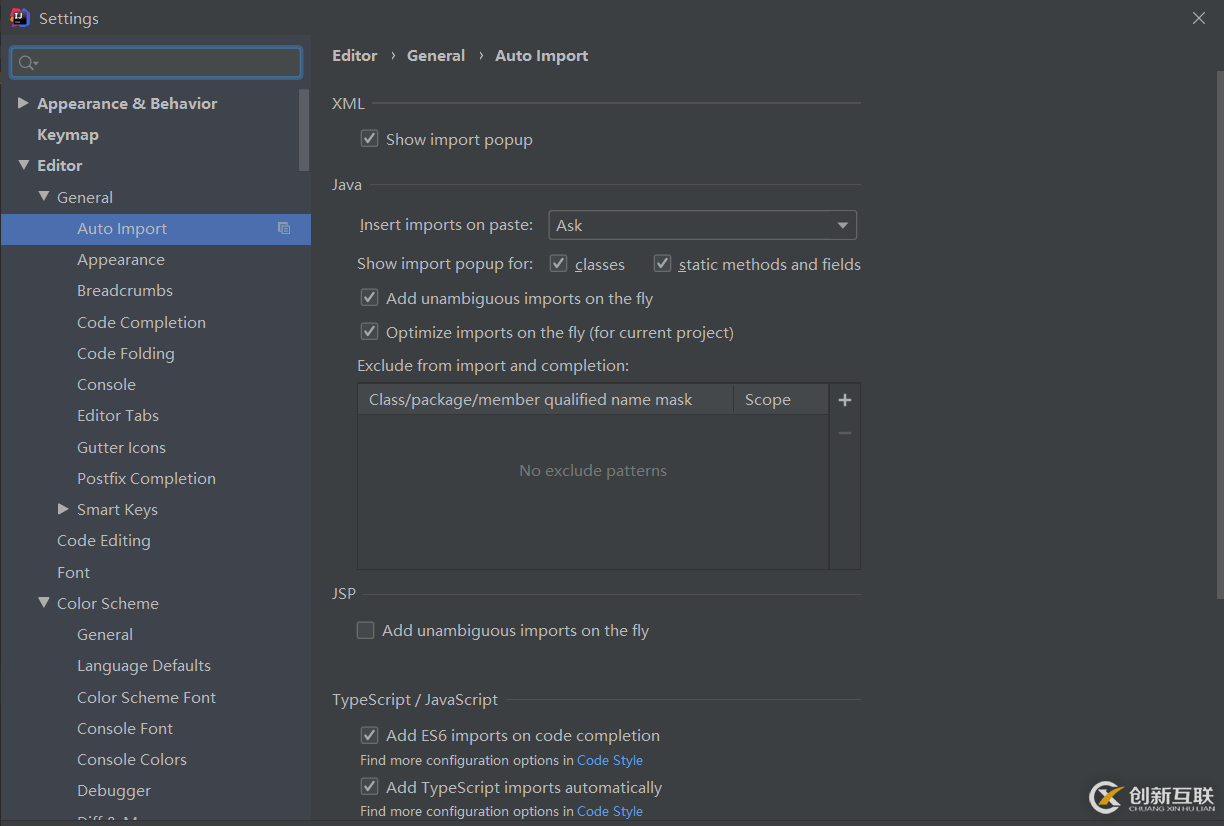Image resolution: width=1224 pixels, height=826 pixels.
Task: Click the minus remove-pattern icon
Action: pos(845,433)
